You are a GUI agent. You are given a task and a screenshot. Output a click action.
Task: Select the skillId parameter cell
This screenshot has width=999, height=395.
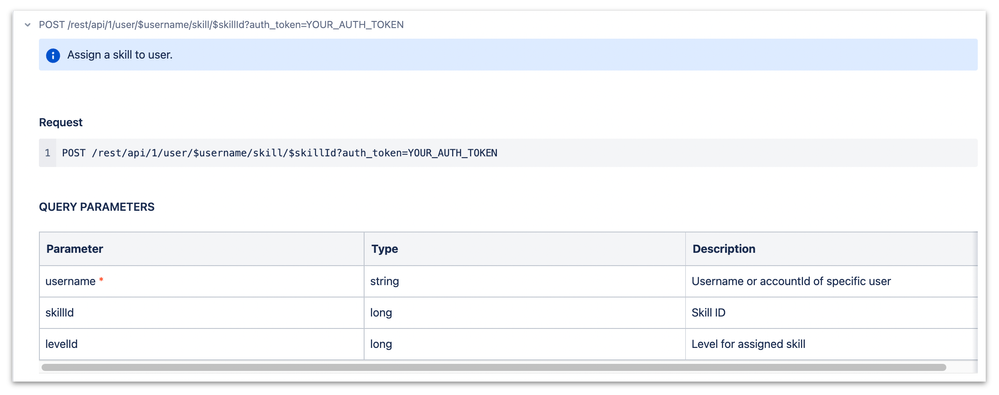pyautogui.click(x=202, y=313)
